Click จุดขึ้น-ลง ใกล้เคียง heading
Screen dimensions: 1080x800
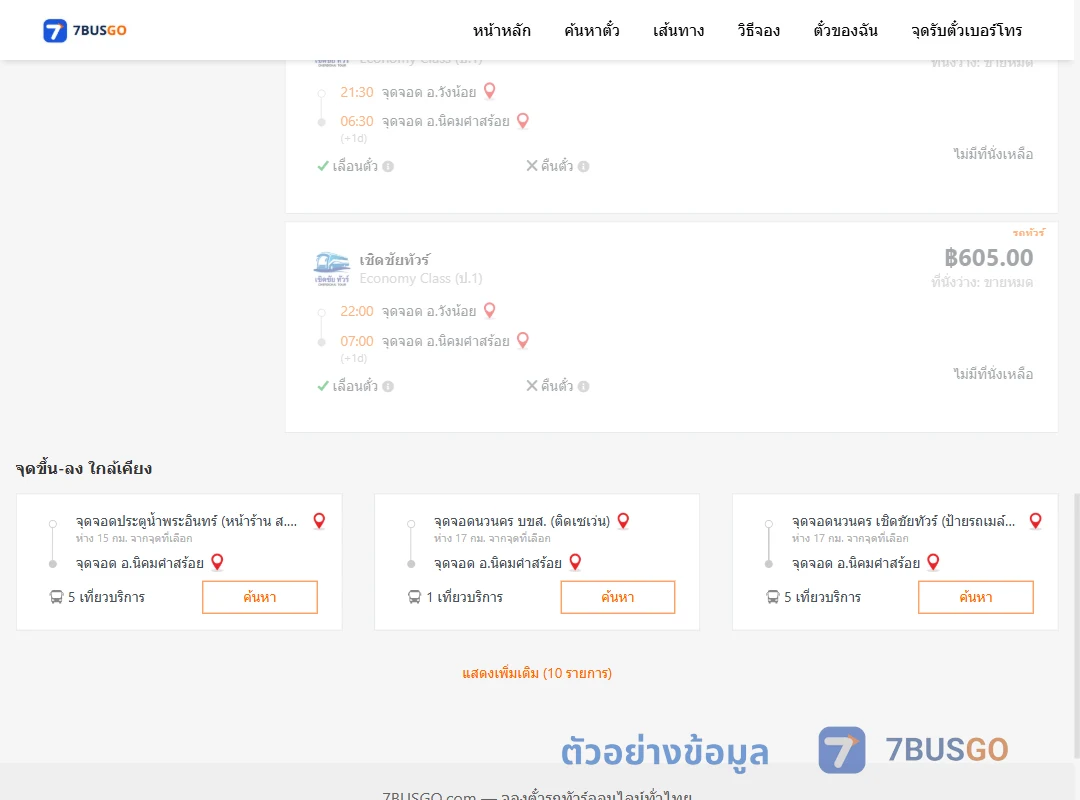pos(84,469)
